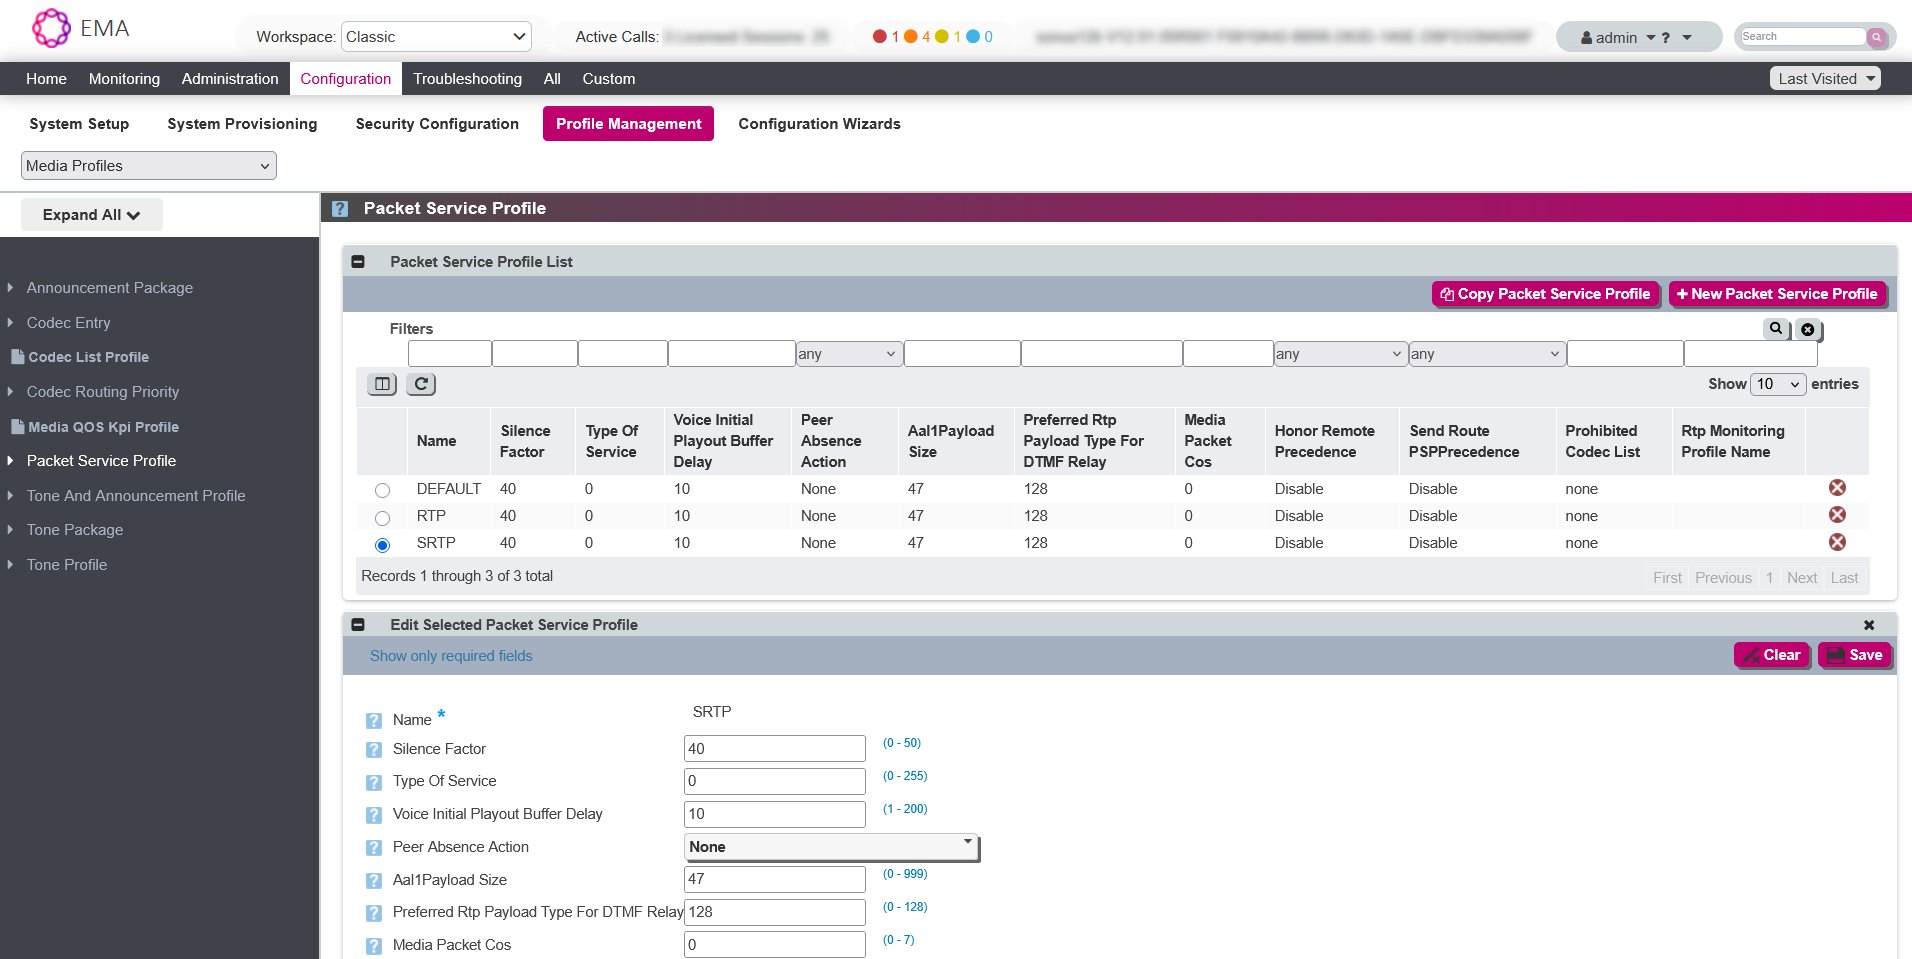Open the Media Profiles dropdown
The width and height of the screenshot is (1912, 959).
click(148, 166)
